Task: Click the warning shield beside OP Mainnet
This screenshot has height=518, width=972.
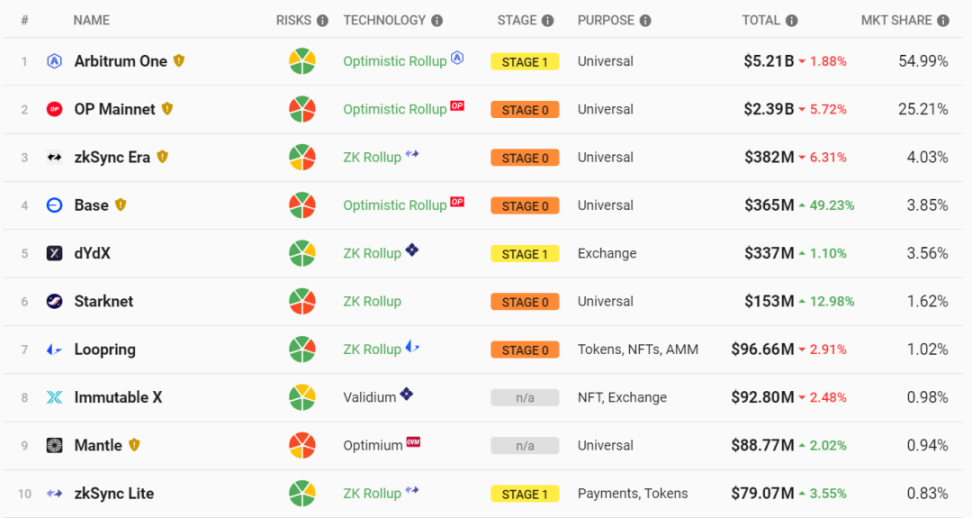Action: click(167, 108)
